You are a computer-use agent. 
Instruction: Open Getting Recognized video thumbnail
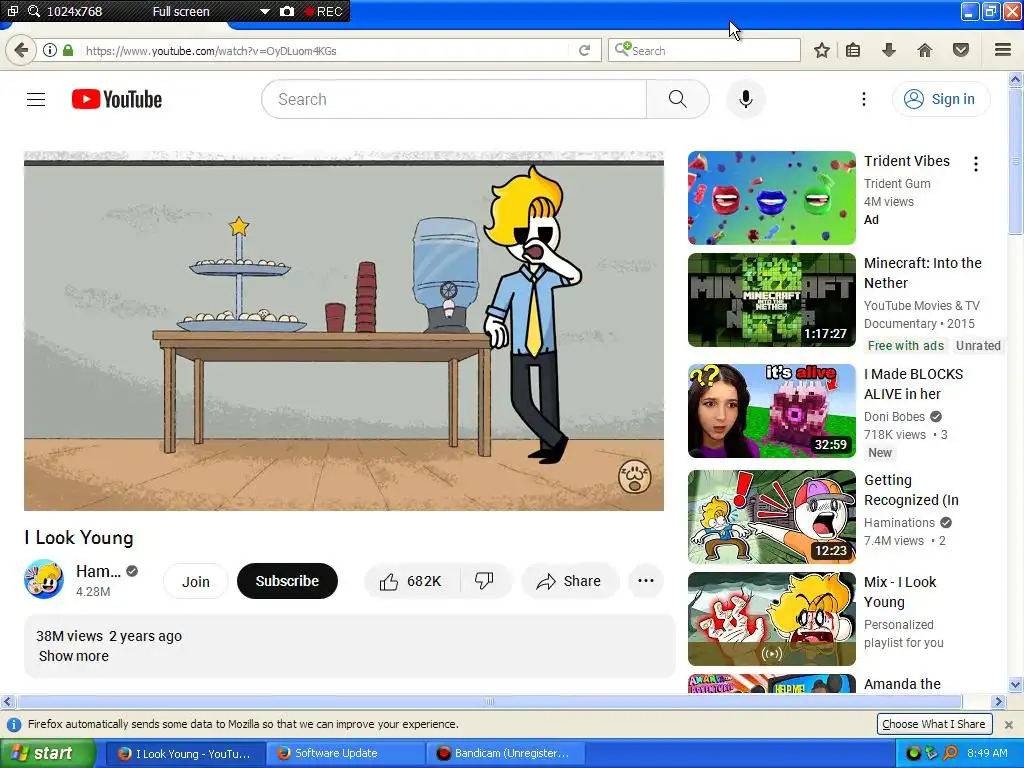(771, 517)
